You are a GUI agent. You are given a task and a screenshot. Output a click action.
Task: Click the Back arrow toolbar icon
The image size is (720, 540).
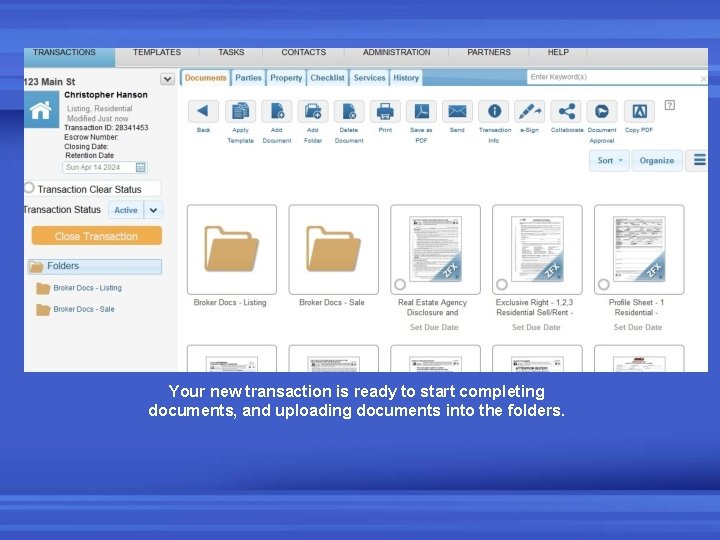[x=203, y=111]
